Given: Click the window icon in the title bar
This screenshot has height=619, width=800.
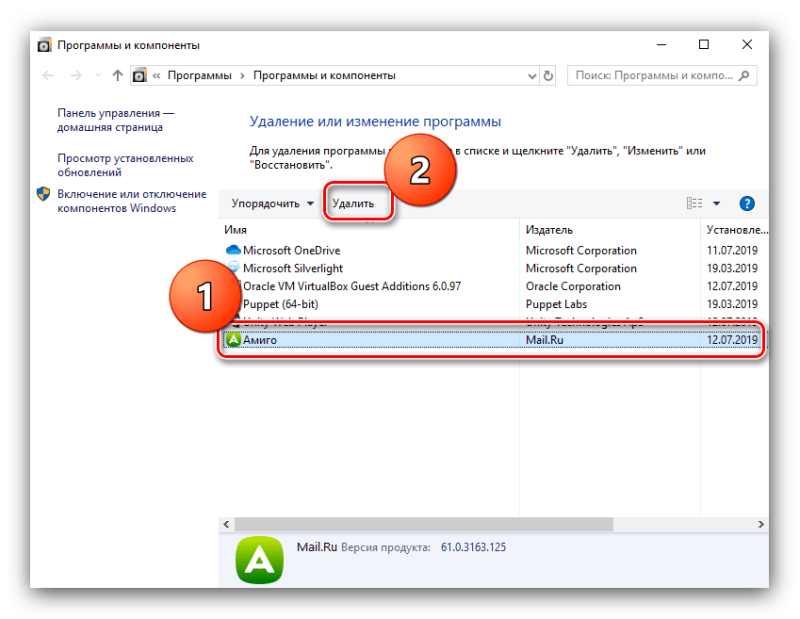Looking at the screenshot, I should click(x=44, y=45).
